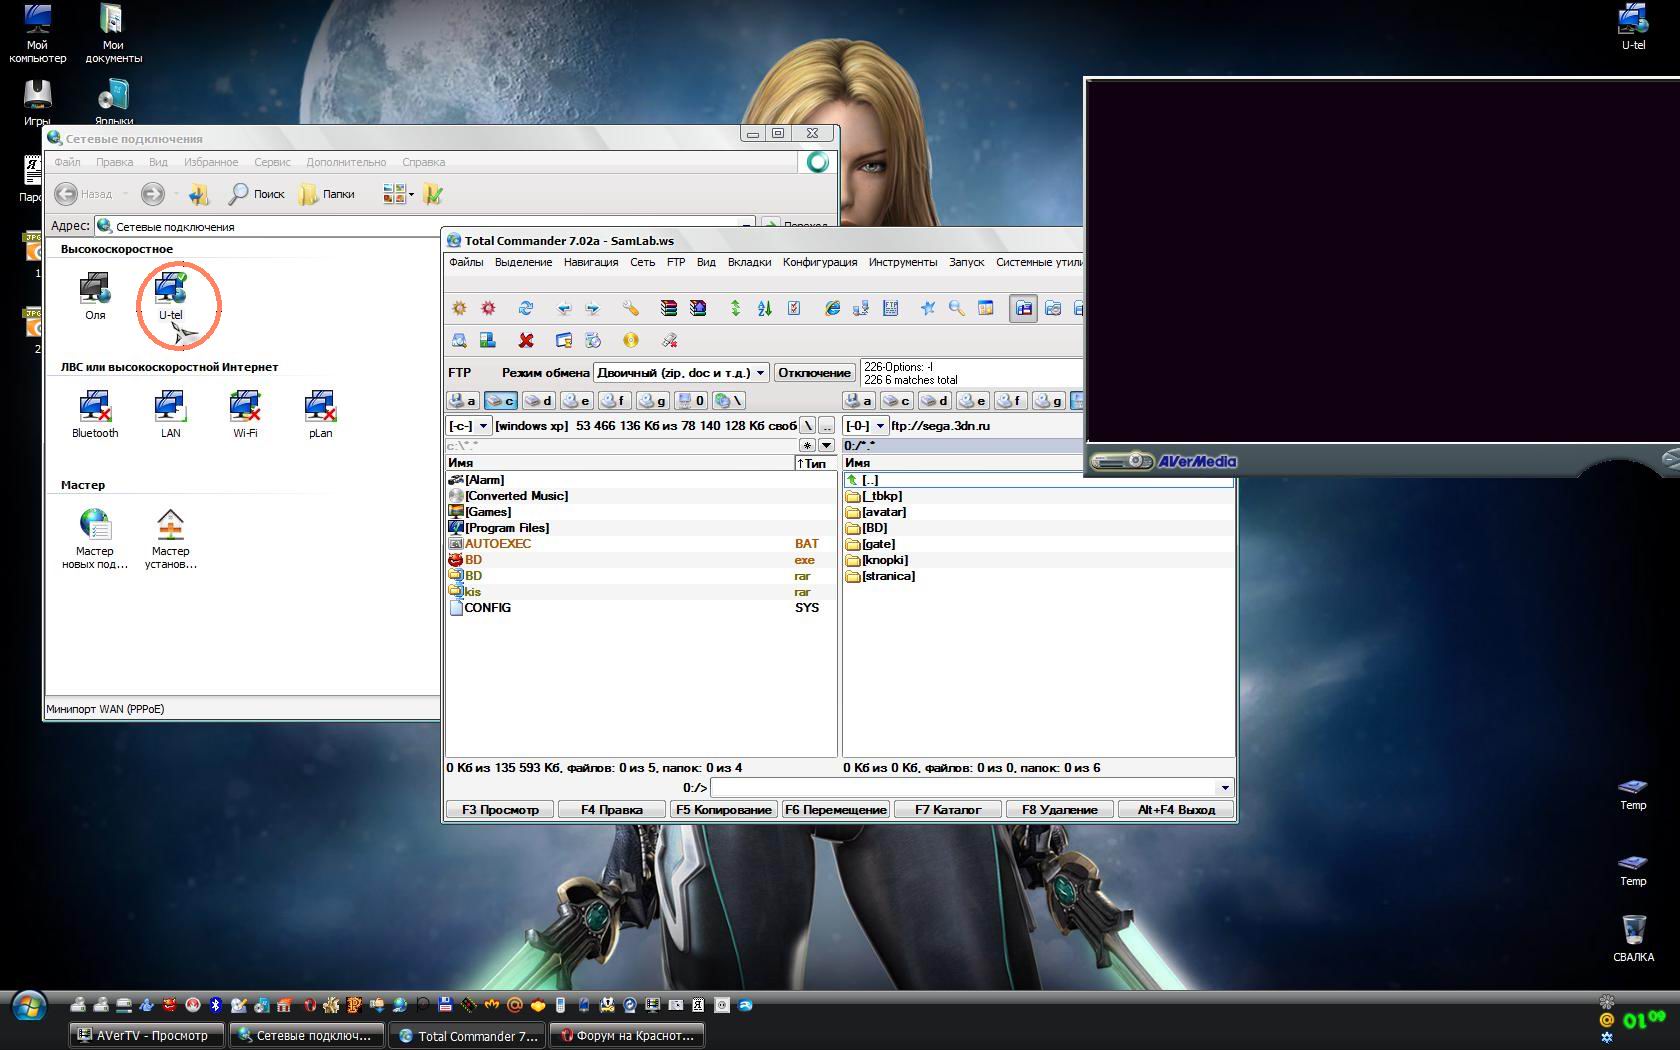Open the Internet Explorer icon in Total Commander toolbar
This screenshot has width=1680, height=1050.
pyautogui.click(x=832, y=308)
